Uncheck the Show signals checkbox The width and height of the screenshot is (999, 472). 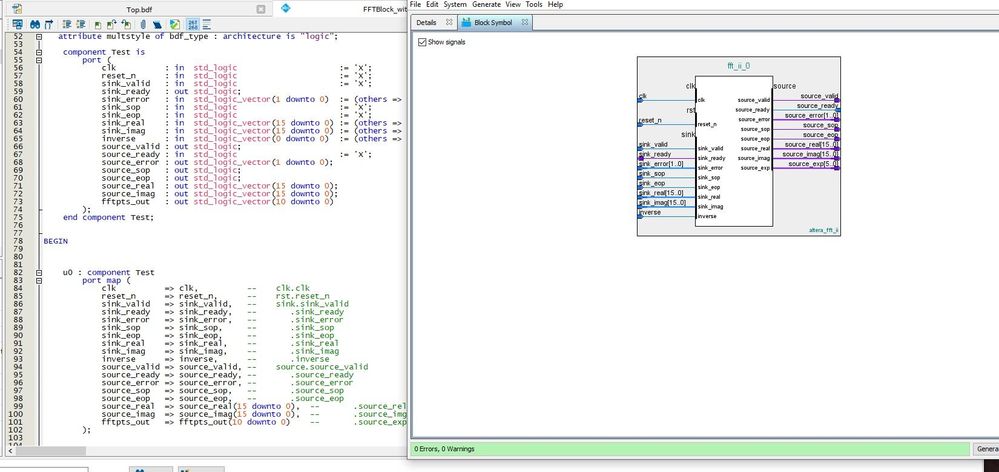coord(421,42)
